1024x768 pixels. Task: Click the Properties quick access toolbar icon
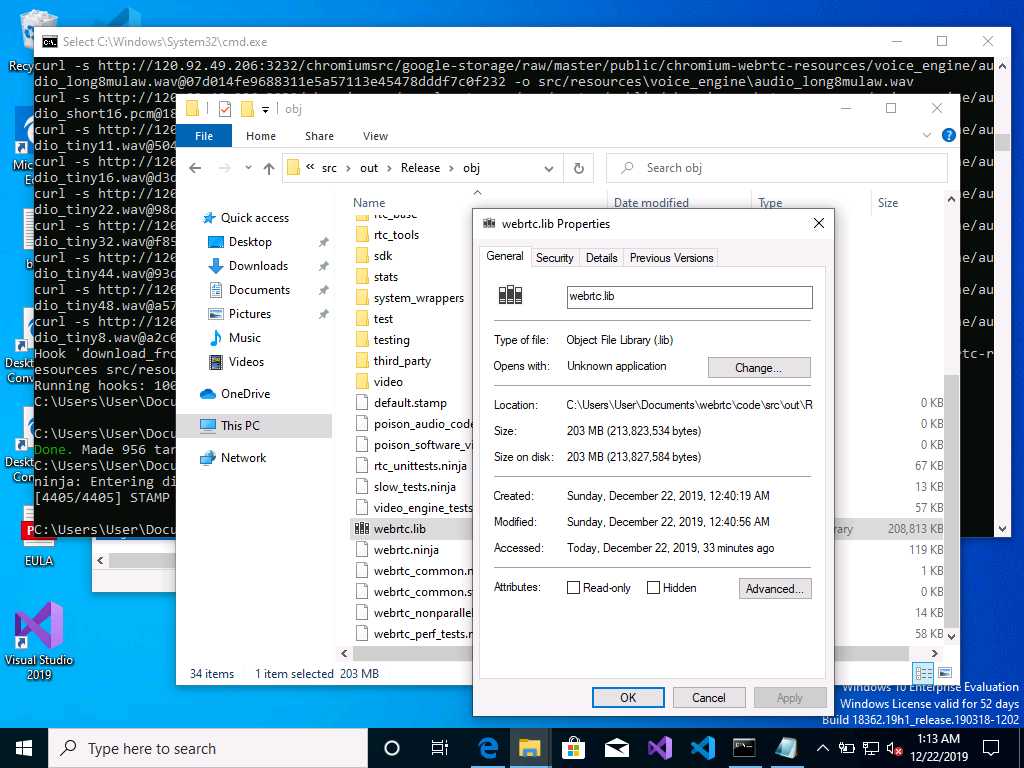coord(225,109)
